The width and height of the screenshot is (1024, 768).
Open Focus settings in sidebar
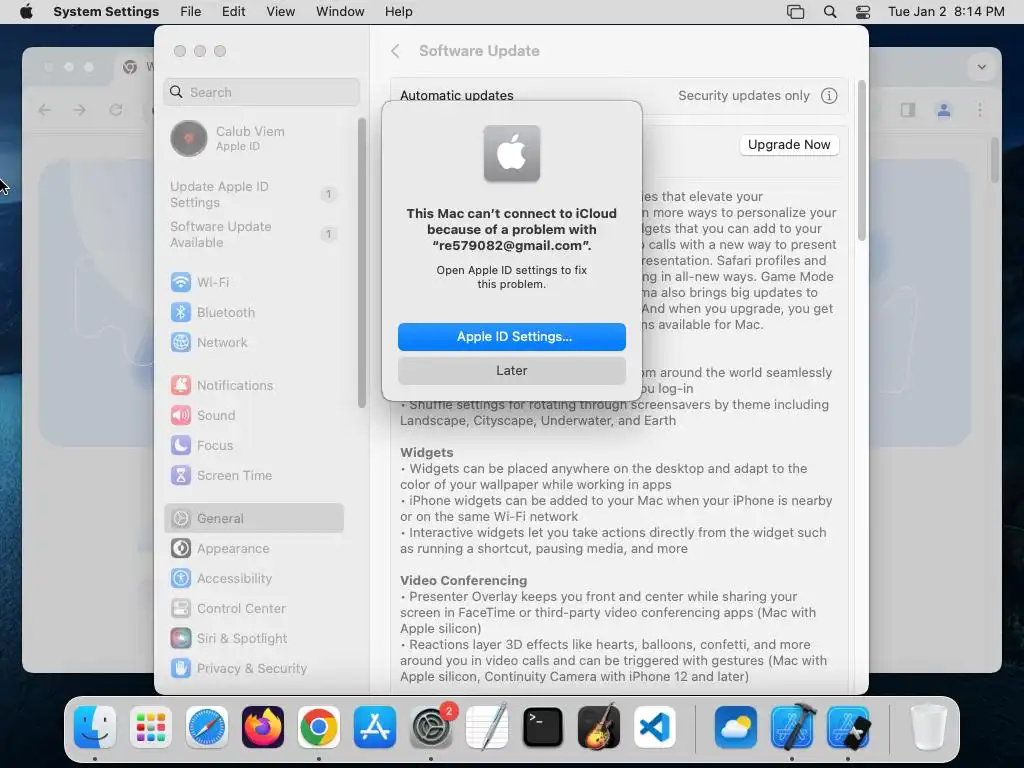point(255,445)
